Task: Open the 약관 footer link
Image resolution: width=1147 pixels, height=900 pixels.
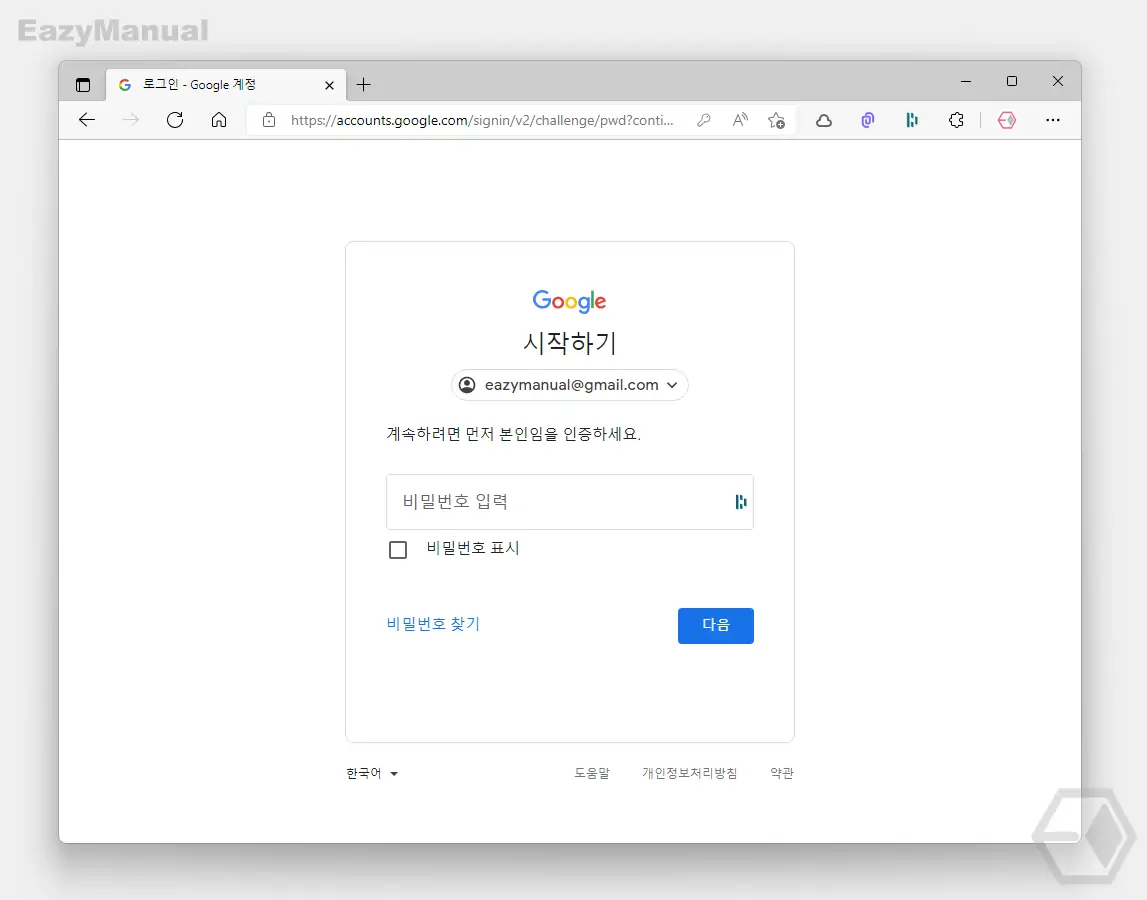Action: (x=781, y=773)
